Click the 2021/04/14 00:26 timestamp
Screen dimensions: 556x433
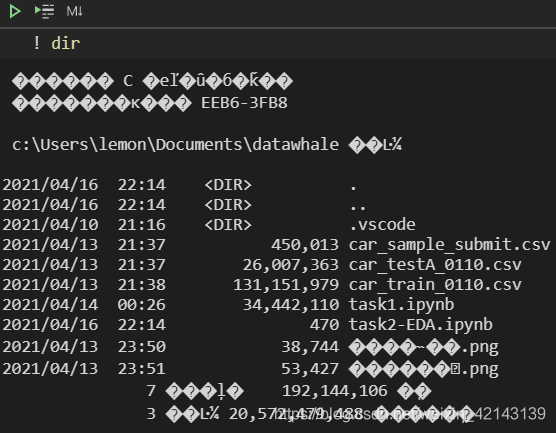coord(84,305)
